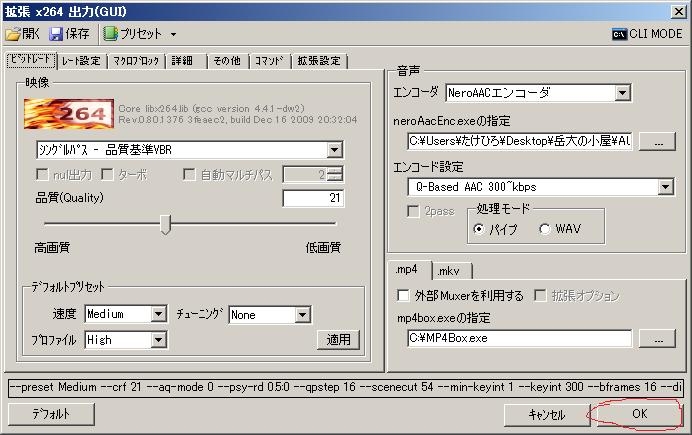Select the パイプ radio button
Viewport: 692px width, 435px height.
tap(479, 229)
